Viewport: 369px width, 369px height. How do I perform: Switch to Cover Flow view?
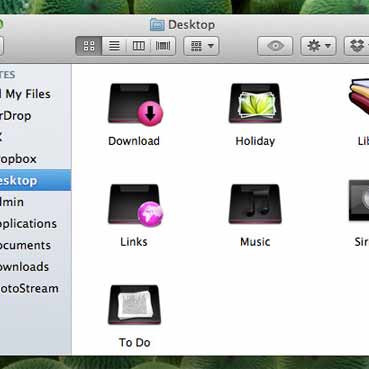click(163, 46)
